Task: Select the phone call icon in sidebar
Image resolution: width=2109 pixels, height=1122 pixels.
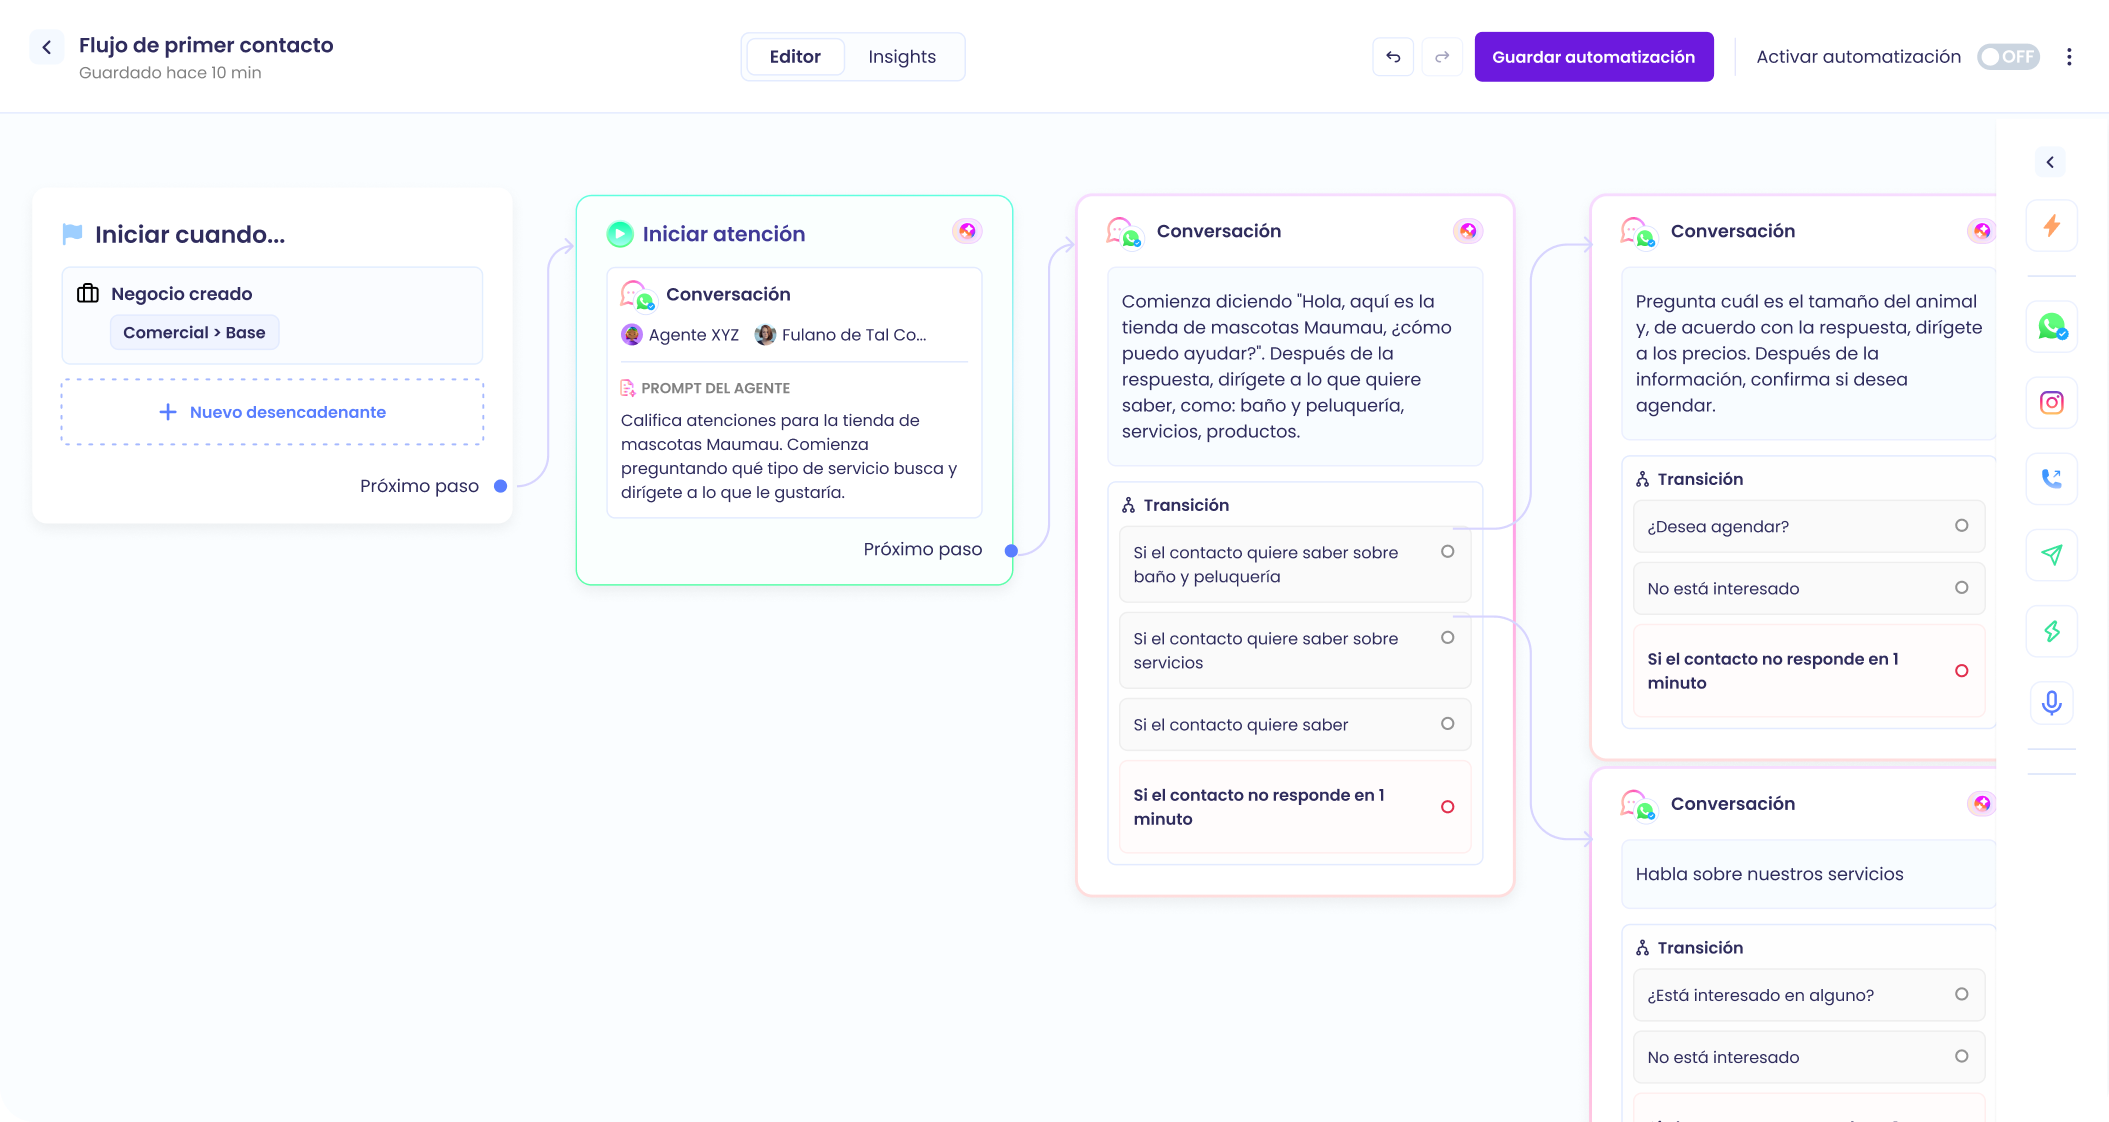Action: click(2051, 478)
